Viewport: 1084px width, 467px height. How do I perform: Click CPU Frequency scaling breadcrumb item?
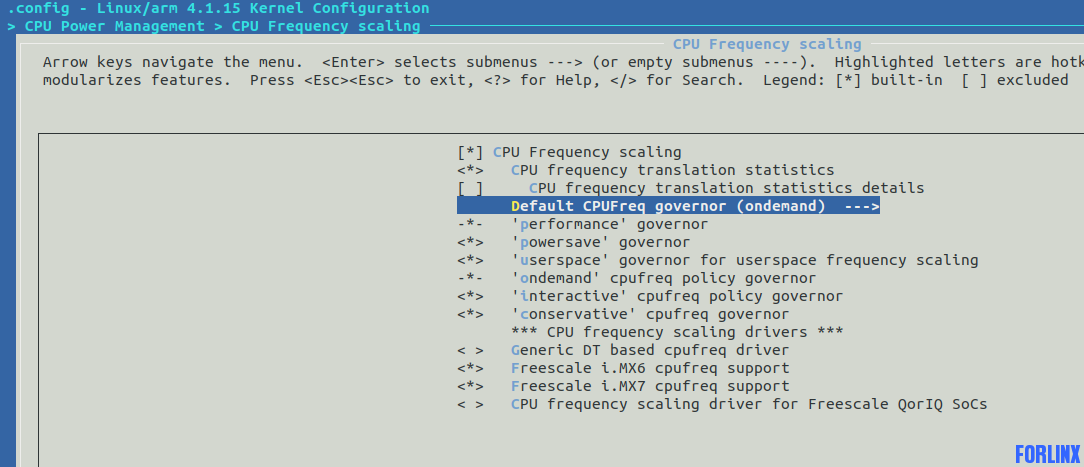pyautogui.click(x=326, y=26)
